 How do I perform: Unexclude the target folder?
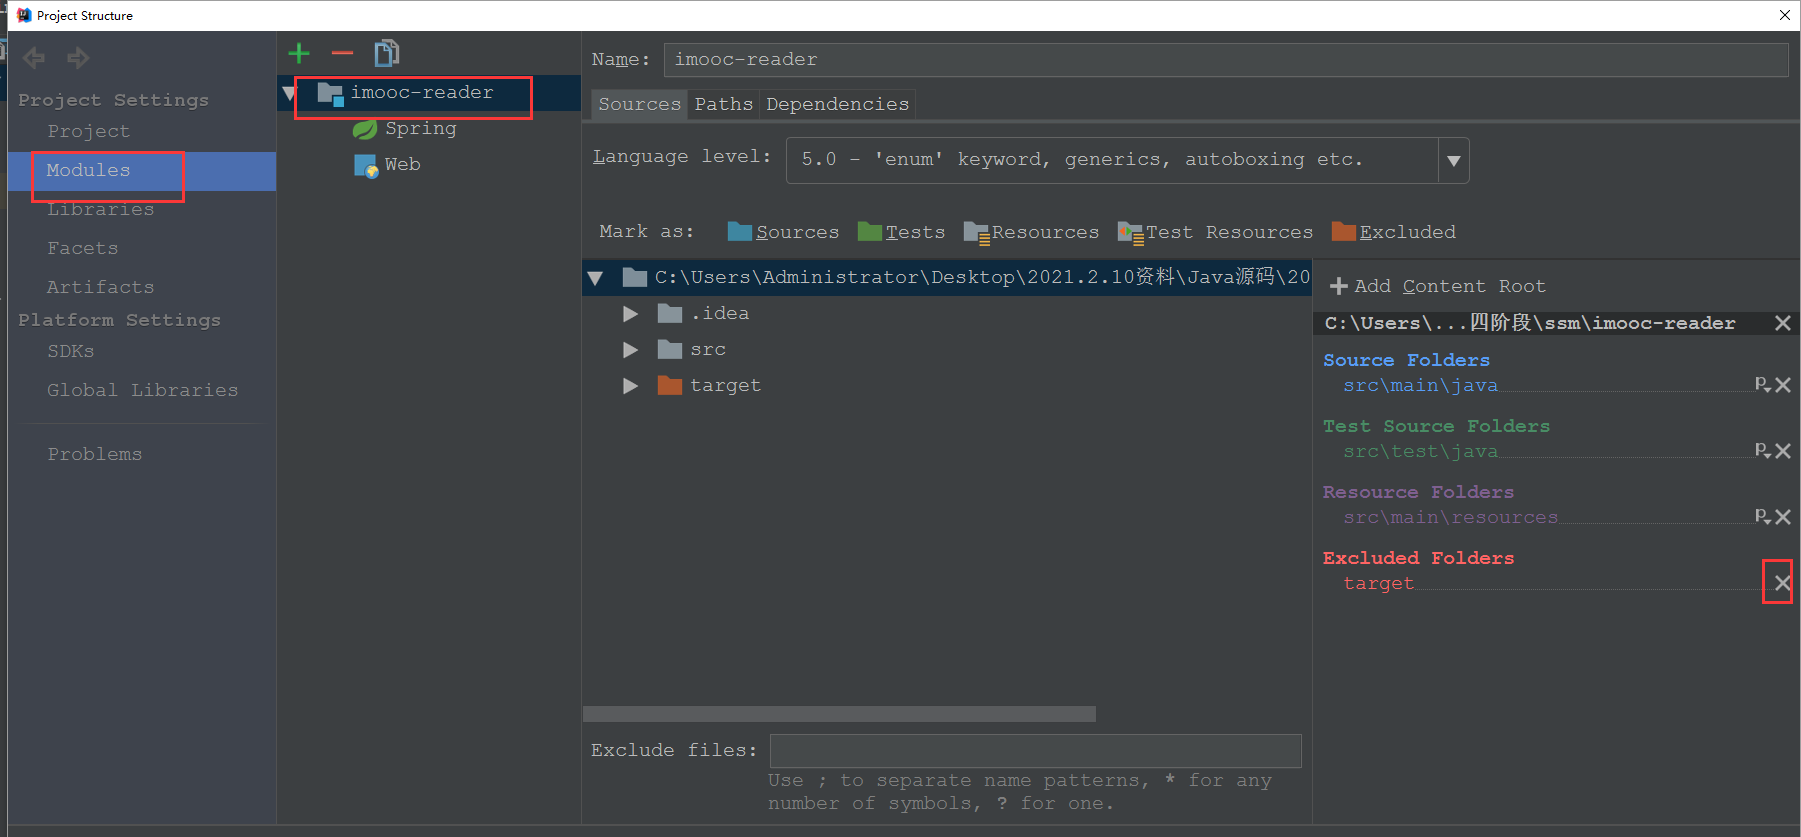1783,583
